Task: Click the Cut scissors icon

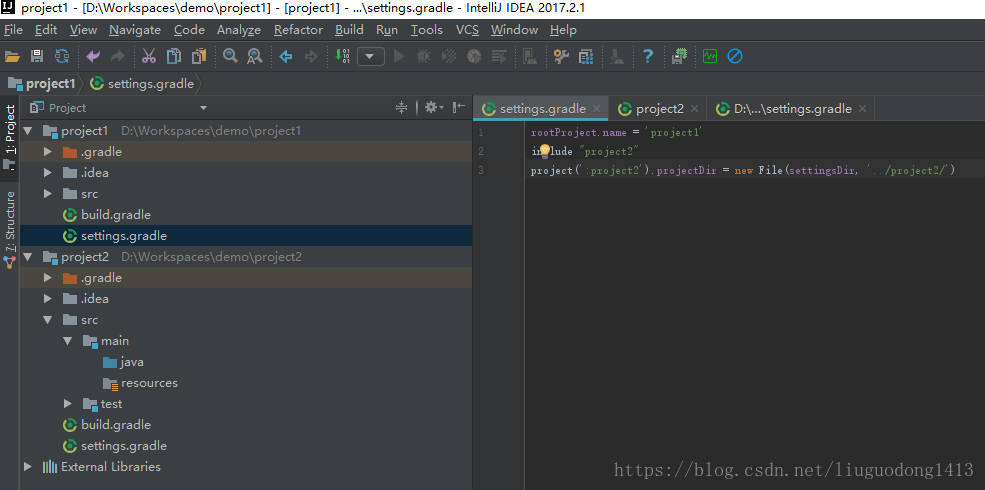Action: coord(149,57)
